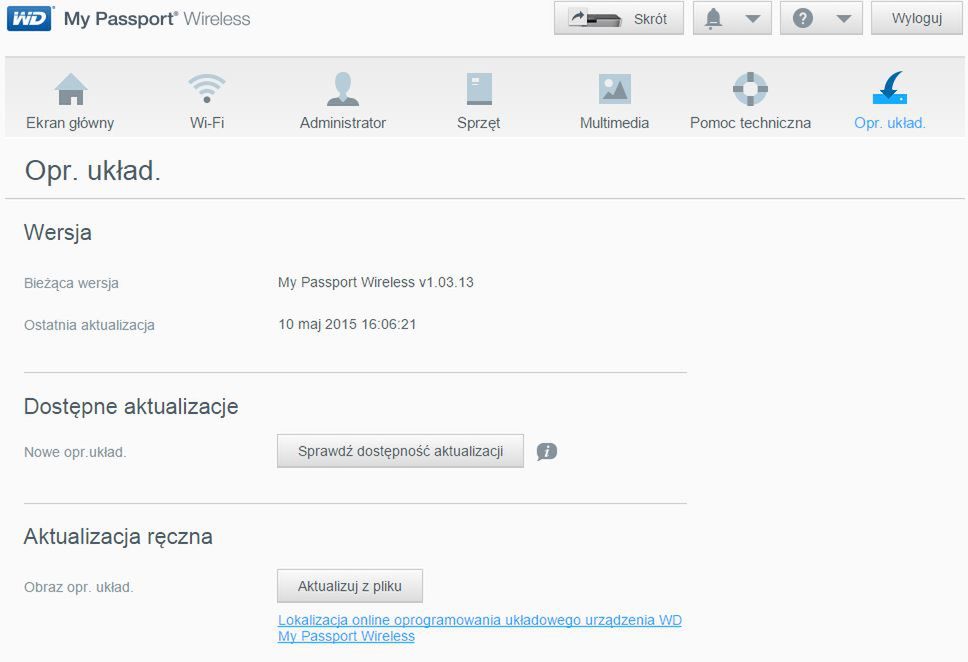Switch to the Sprzęt tab label
This screenshot has height=662, width=968.
click(x=478, y=123)
